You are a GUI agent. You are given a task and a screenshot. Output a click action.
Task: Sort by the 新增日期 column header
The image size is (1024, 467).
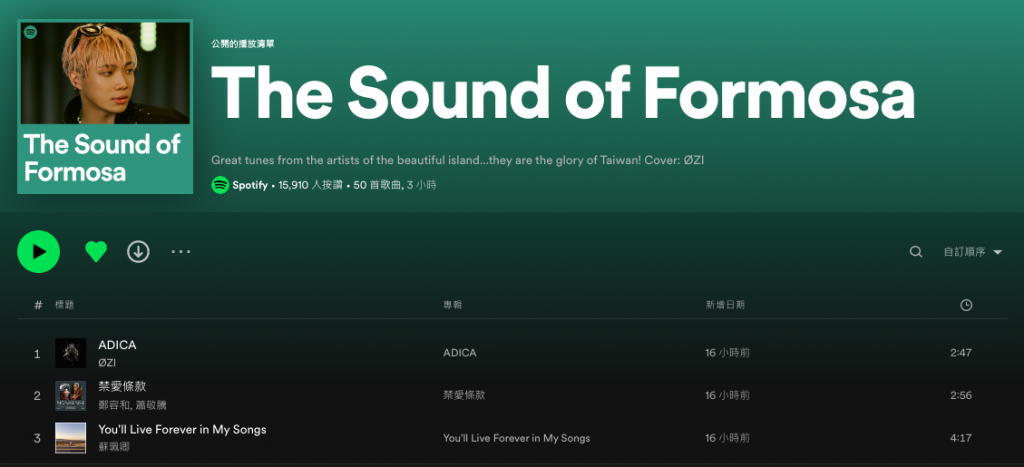coord(724,305)
